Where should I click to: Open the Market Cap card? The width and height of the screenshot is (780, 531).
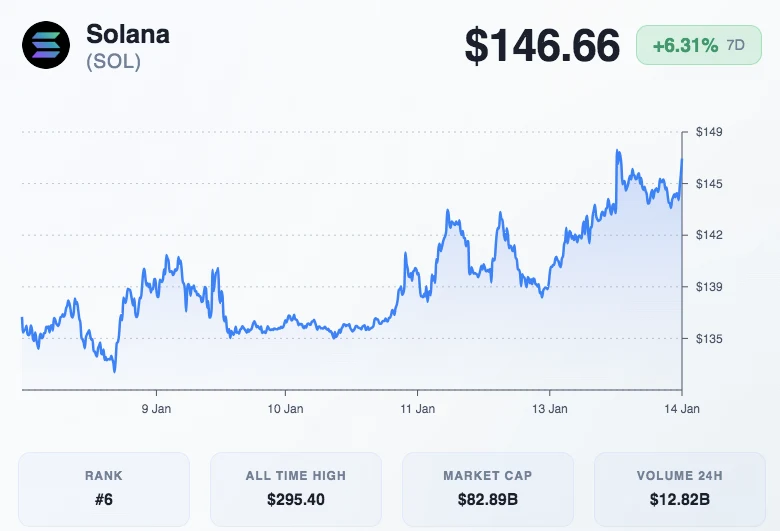pyautogui.click(x=488, y=489)
